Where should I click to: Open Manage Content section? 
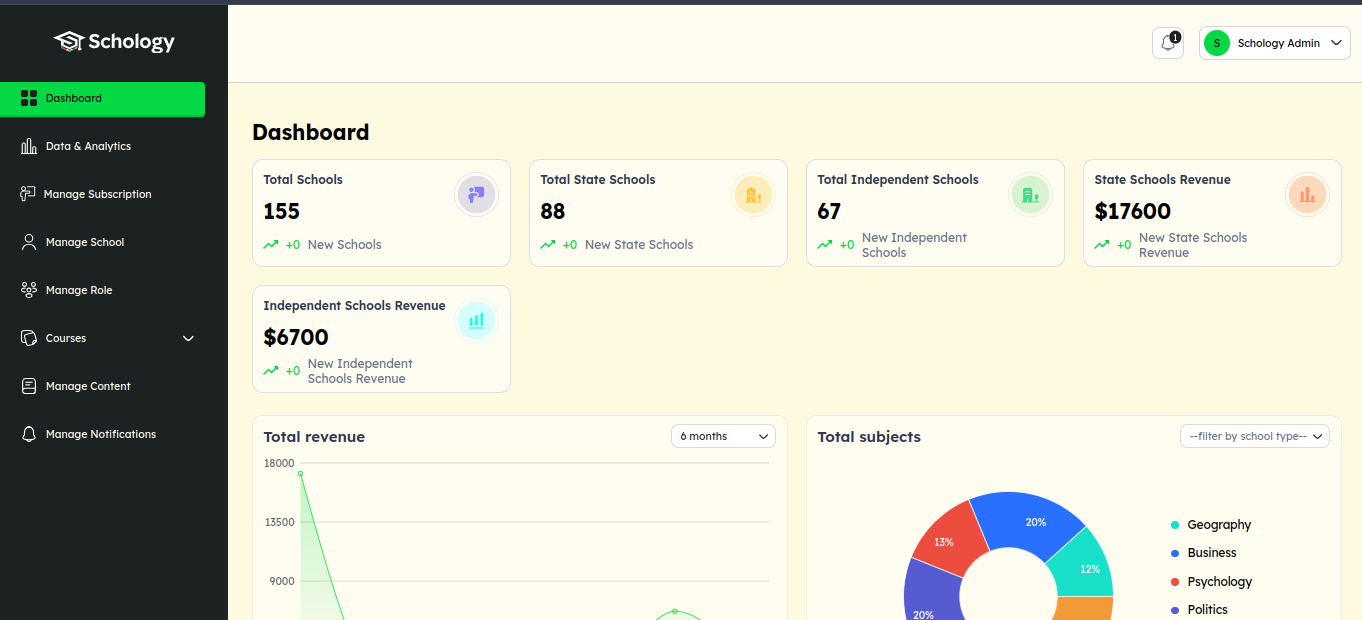pyautogui.click(x=88, y=386)
